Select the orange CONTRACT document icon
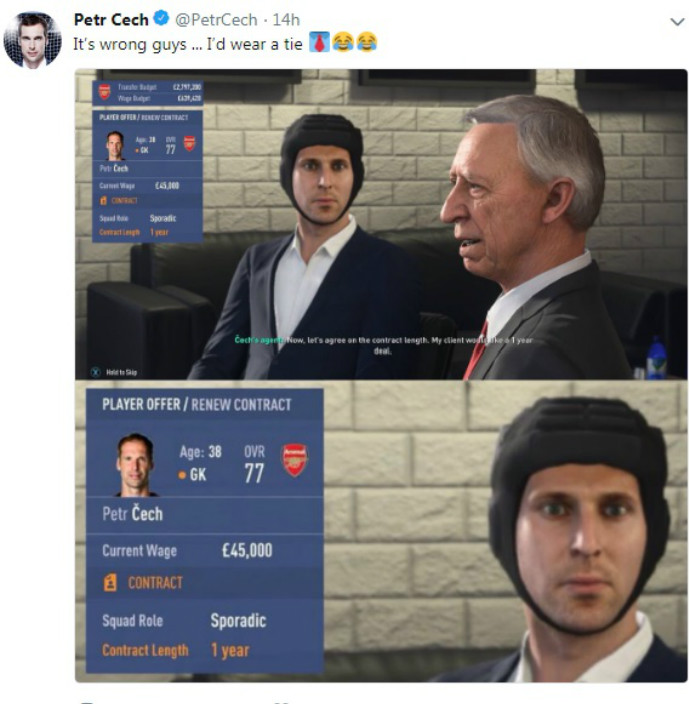The height and width of the screenshot is (704, 690). [x=110, y=582]
